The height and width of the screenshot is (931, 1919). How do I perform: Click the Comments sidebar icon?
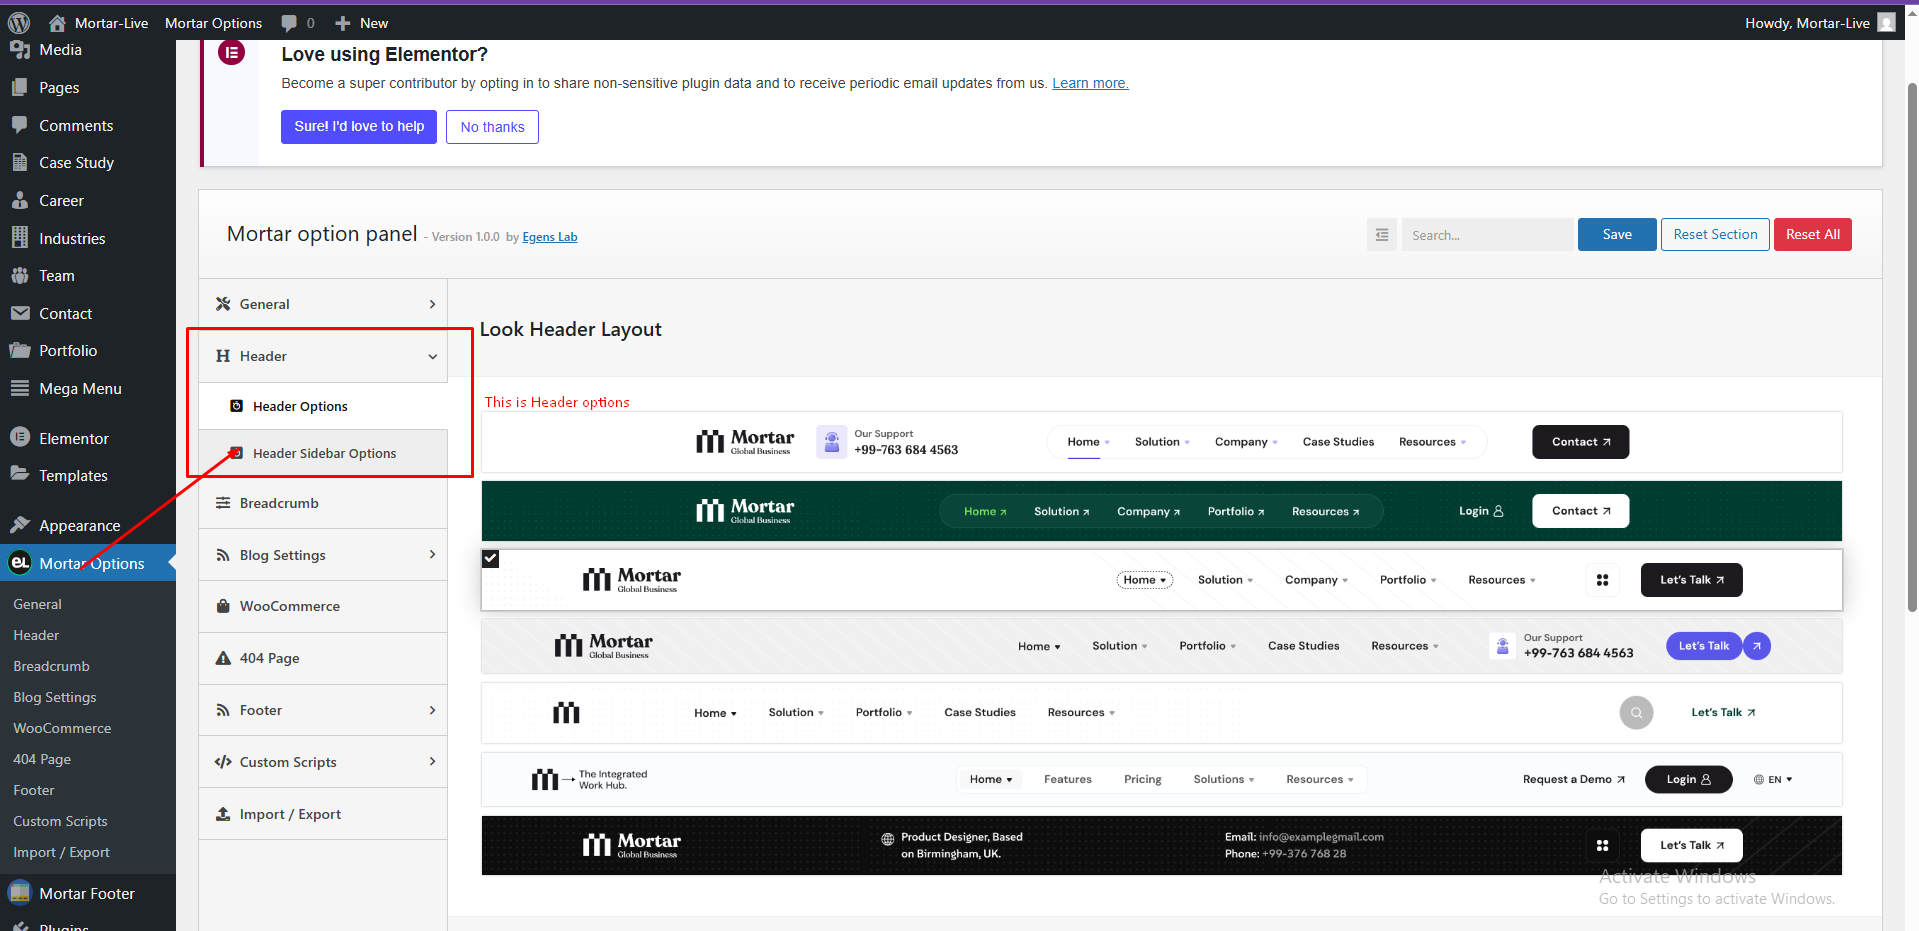click(20, 125)
